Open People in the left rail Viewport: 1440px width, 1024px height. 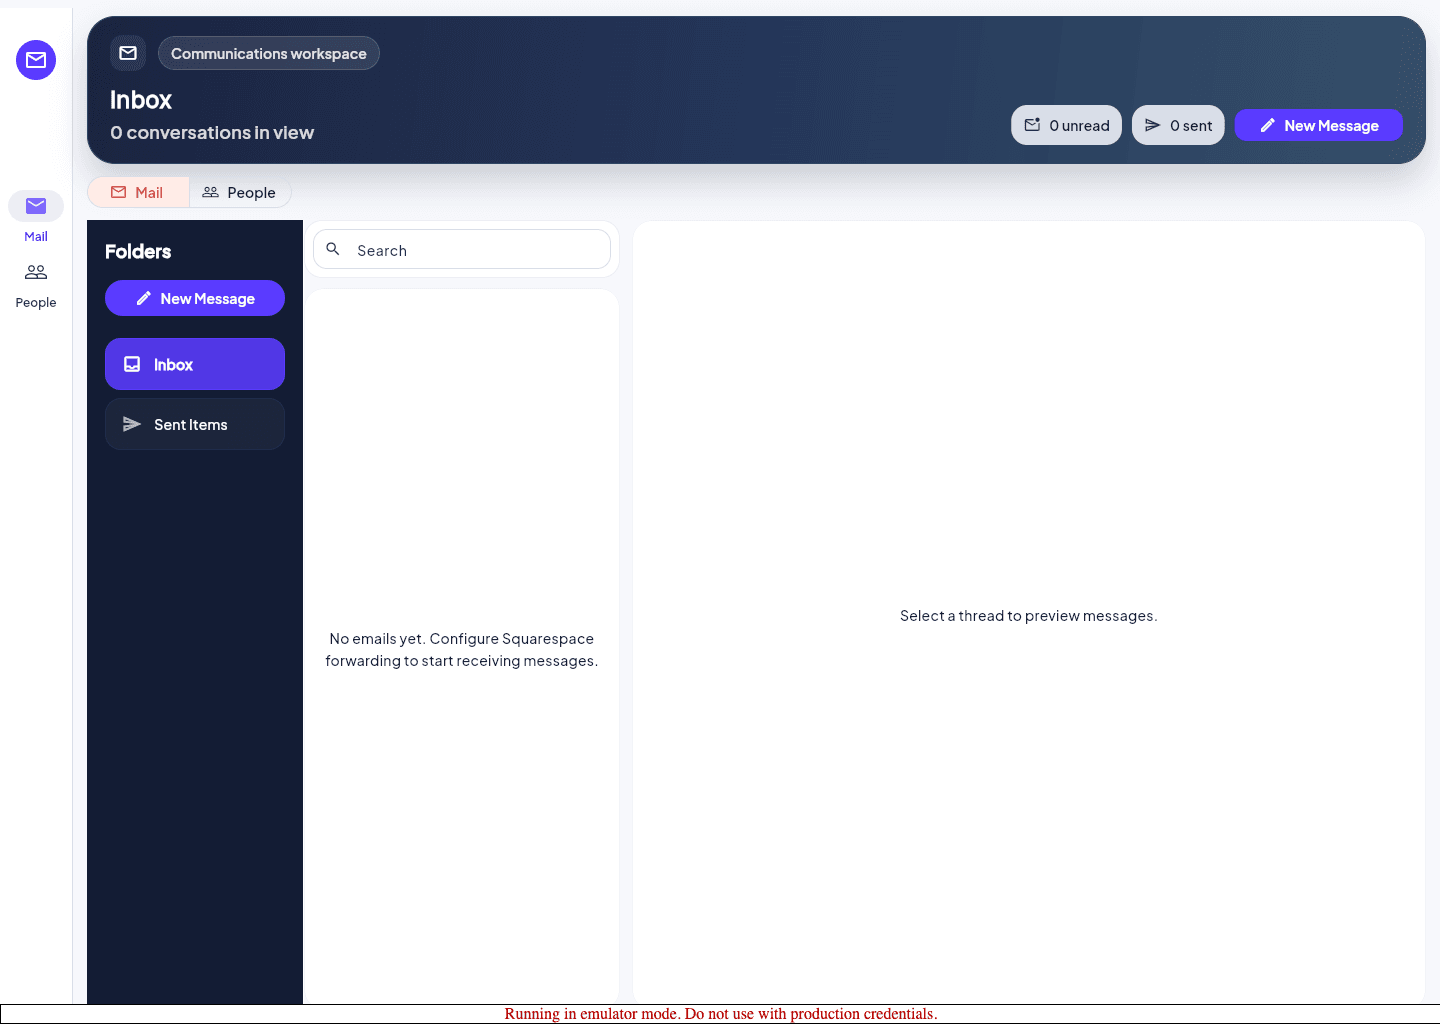tap(36, 285)
